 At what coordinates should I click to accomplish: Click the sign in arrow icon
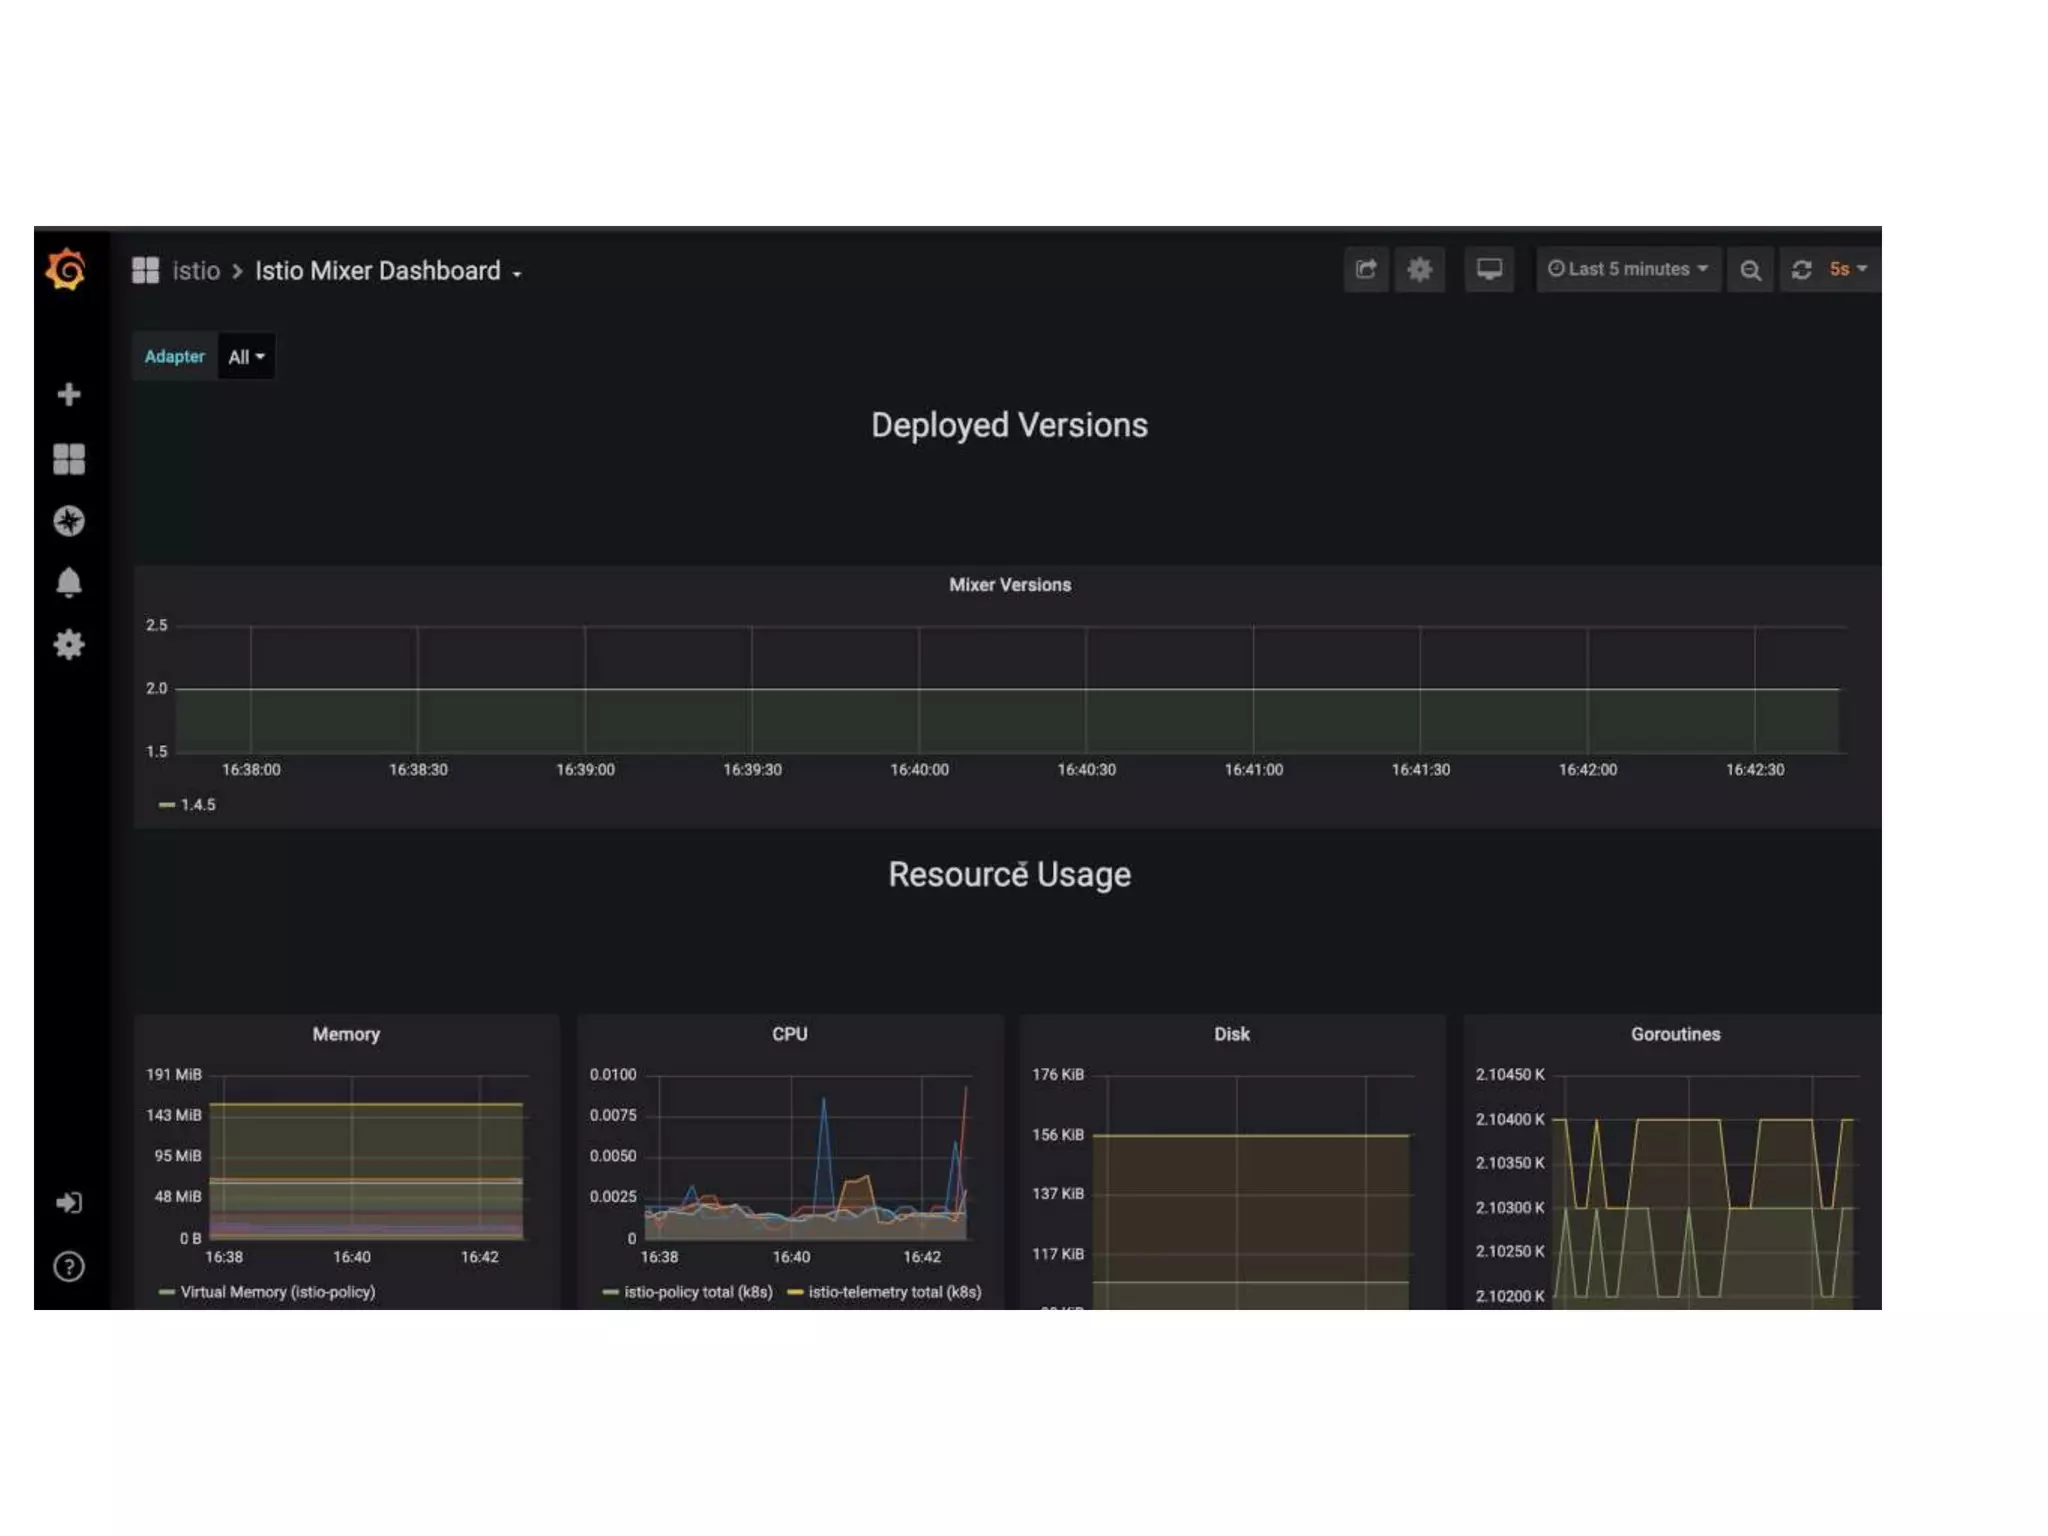(68, 1203)
